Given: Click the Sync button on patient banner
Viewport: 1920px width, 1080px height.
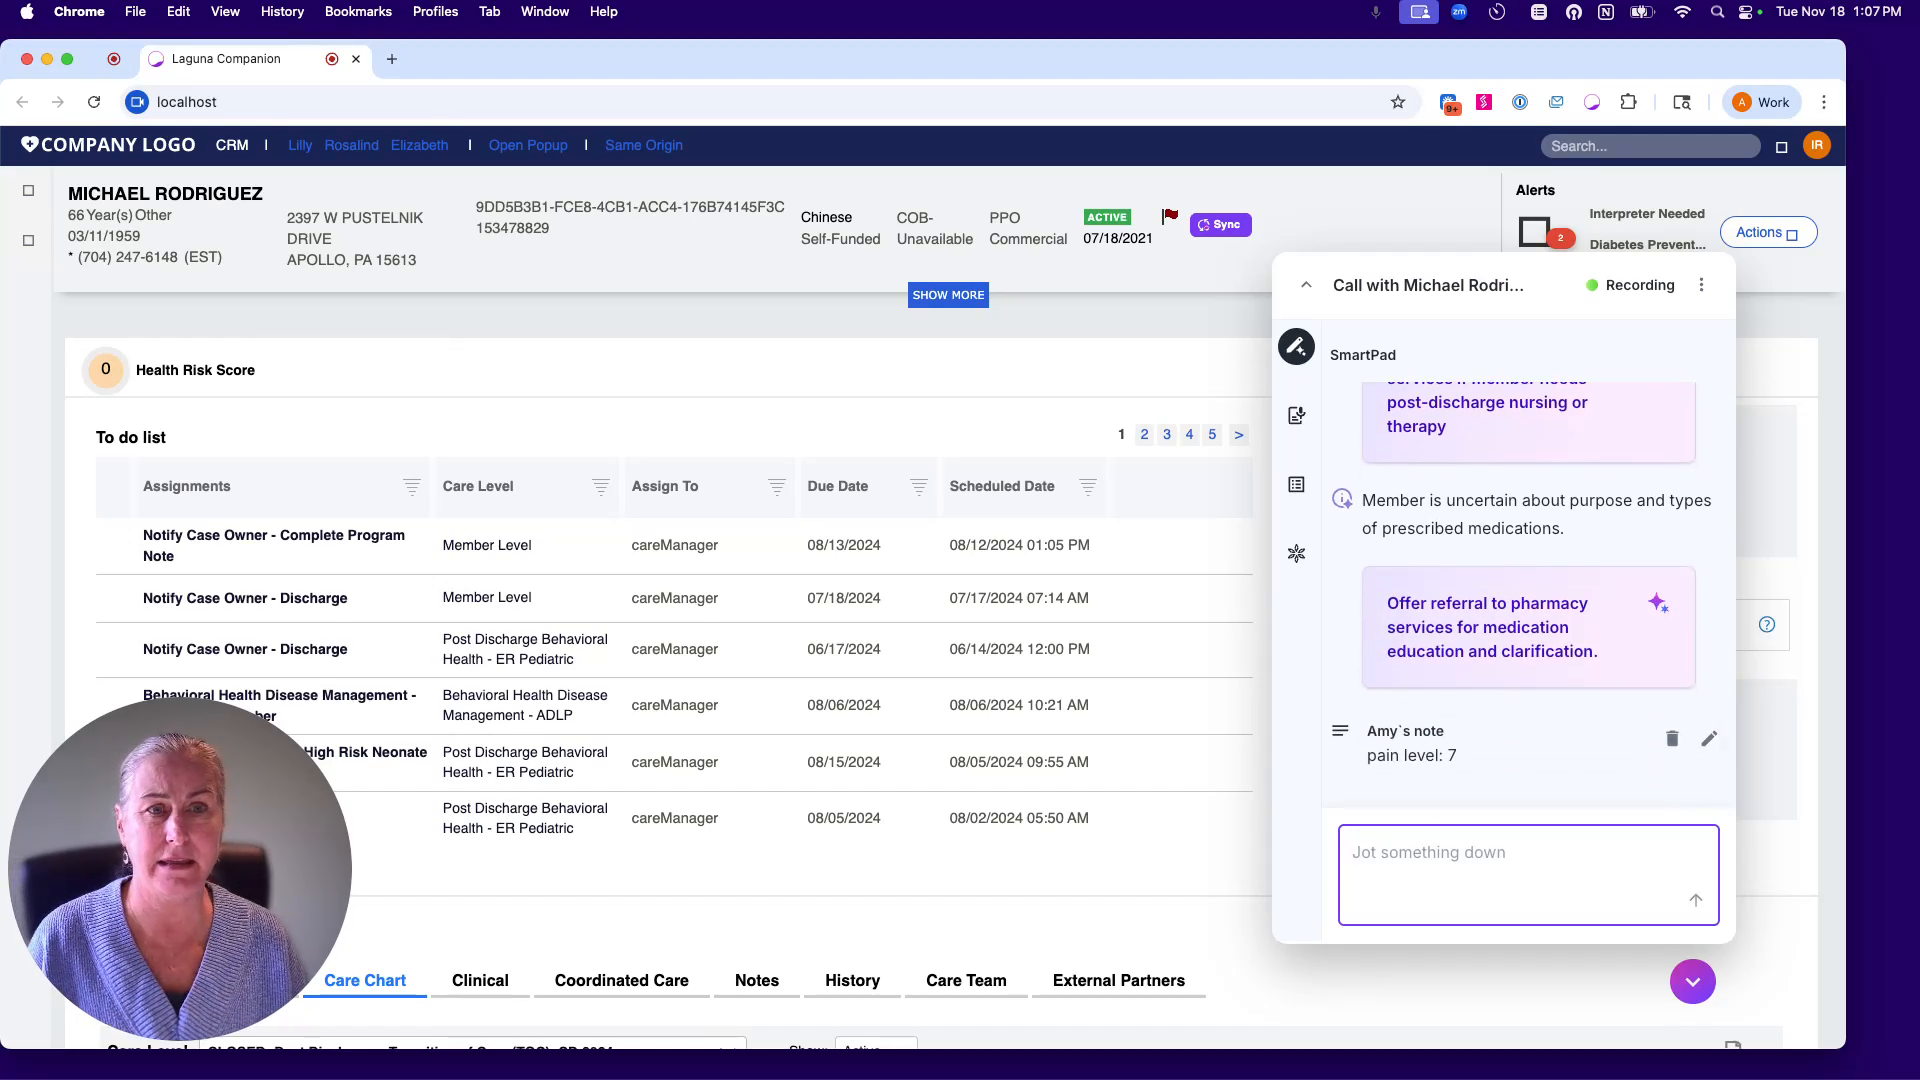Looking at the screenshot, I should [x=1220, y=224].
